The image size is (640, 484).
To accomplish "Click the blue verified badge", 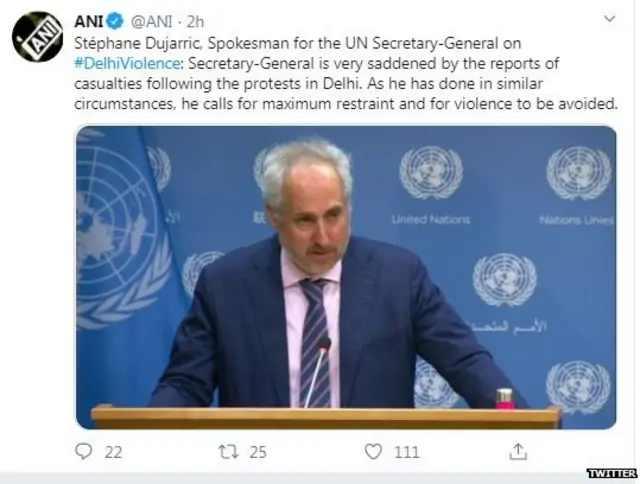I will click(115, 22).
